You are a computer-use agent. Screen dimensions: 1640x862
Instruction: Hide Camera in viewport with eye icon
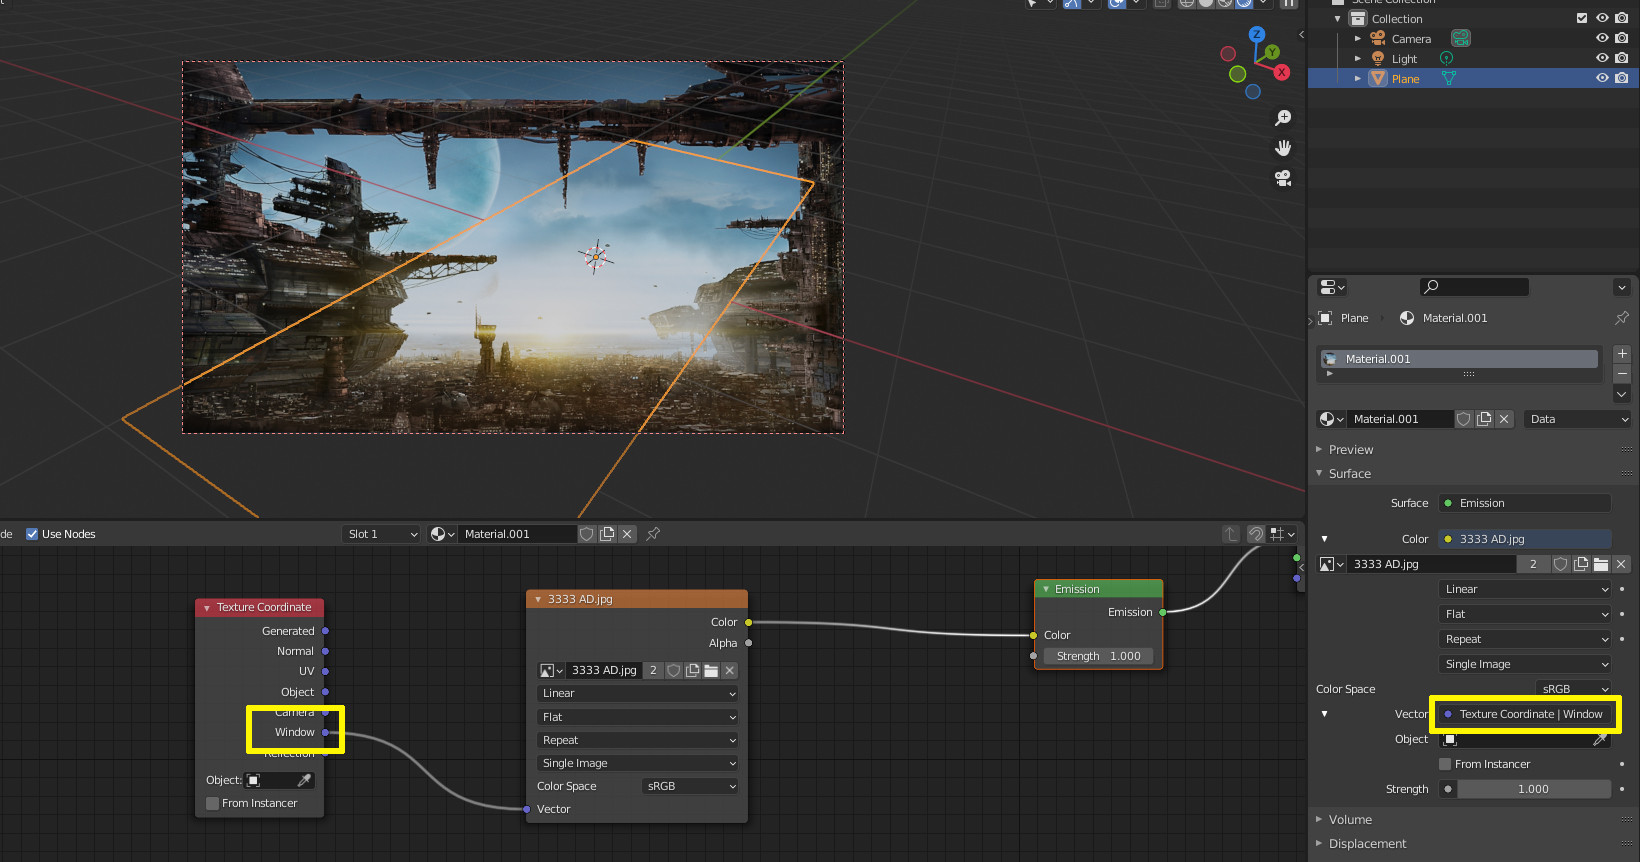1602,38
